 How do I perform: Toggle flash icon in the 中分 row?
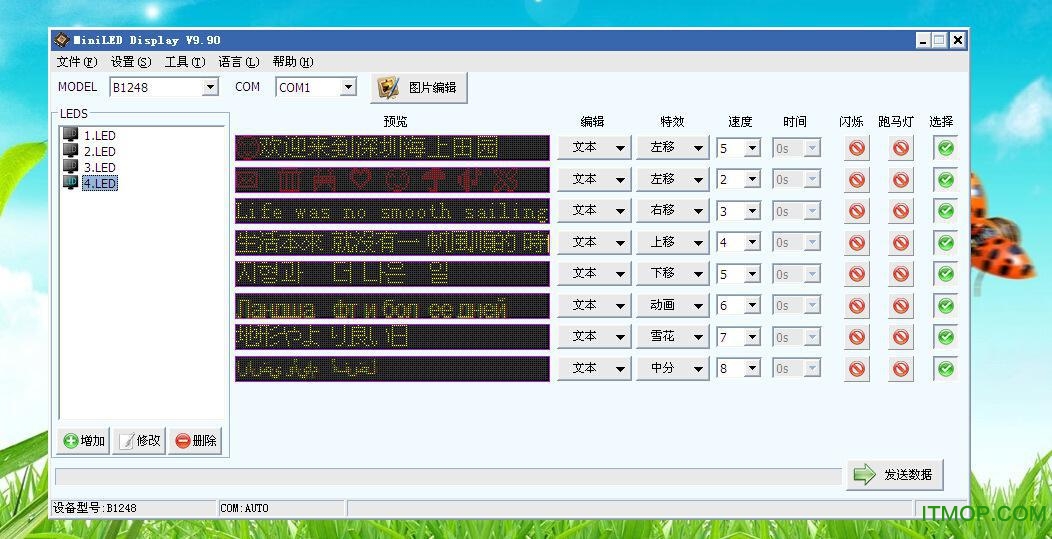pos(856,369)
